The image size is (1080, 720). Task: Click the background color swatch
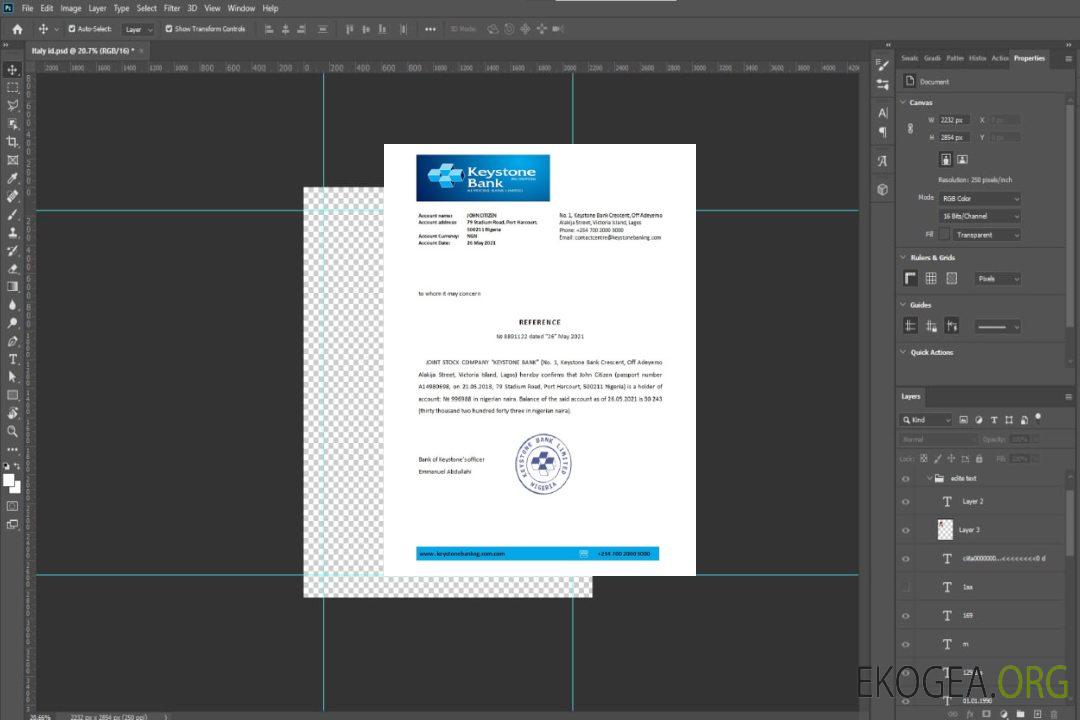point(15,486)
